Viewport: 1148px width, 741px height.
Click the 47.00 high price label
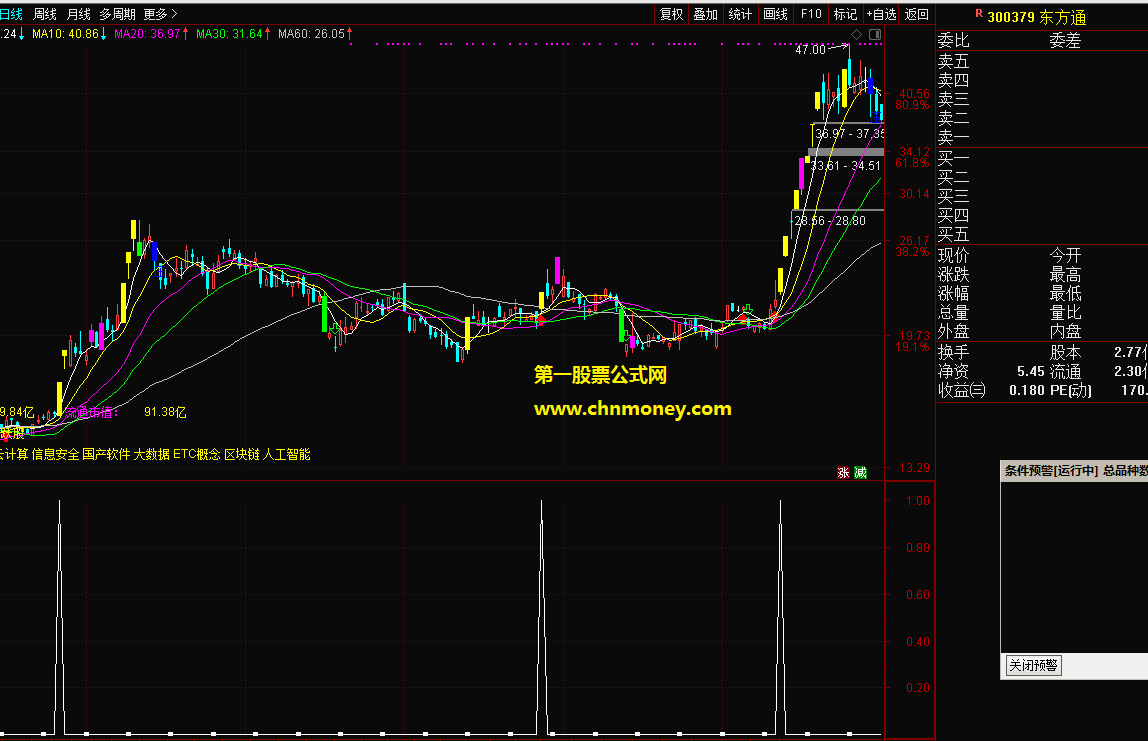click(810, 50)
